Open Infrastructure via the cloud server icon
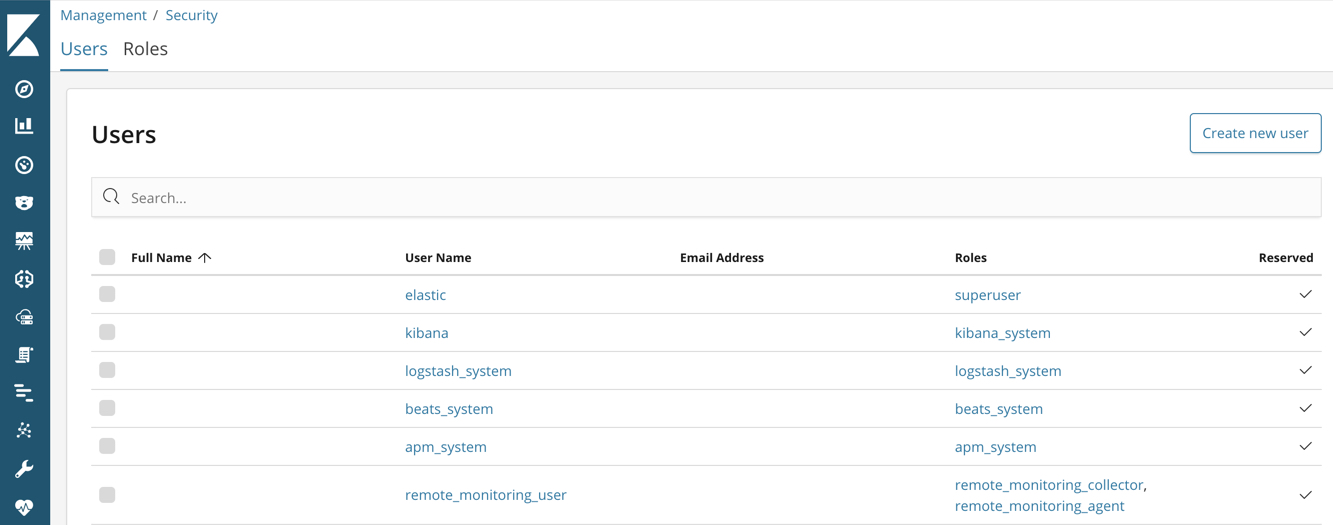The image size is (1333, 525). tap(24, 317)
